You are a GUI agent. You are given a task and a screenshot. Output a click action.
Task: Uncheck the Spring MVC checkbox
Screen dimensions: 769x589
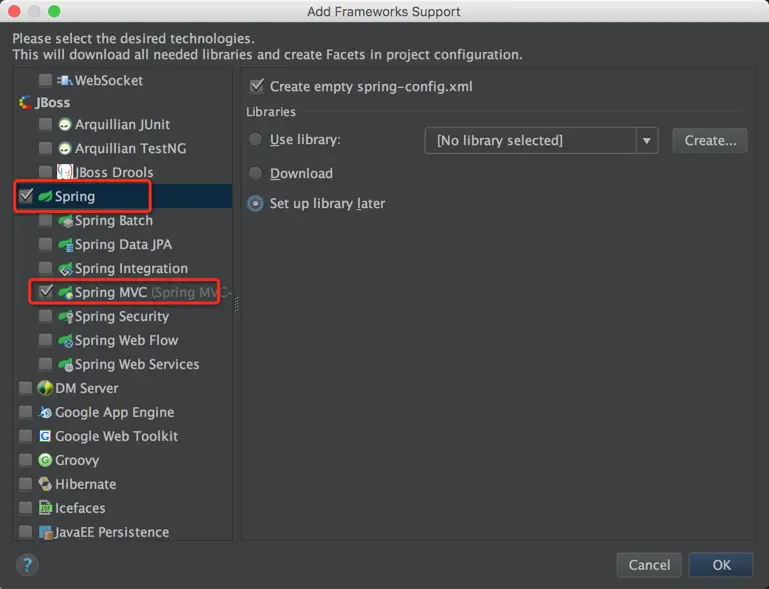(x=46, y=292)
